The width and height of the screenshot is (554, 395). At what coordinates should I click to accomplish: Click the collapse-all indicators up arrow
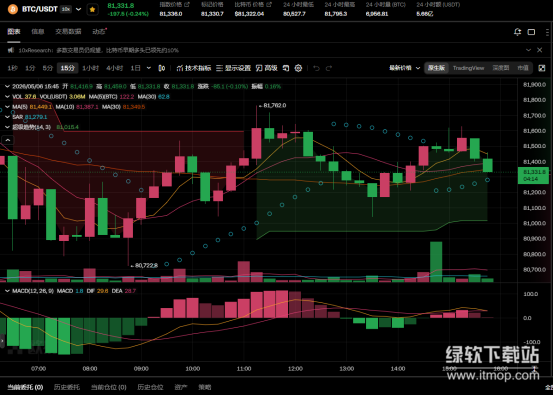click(x=8, y=140)
